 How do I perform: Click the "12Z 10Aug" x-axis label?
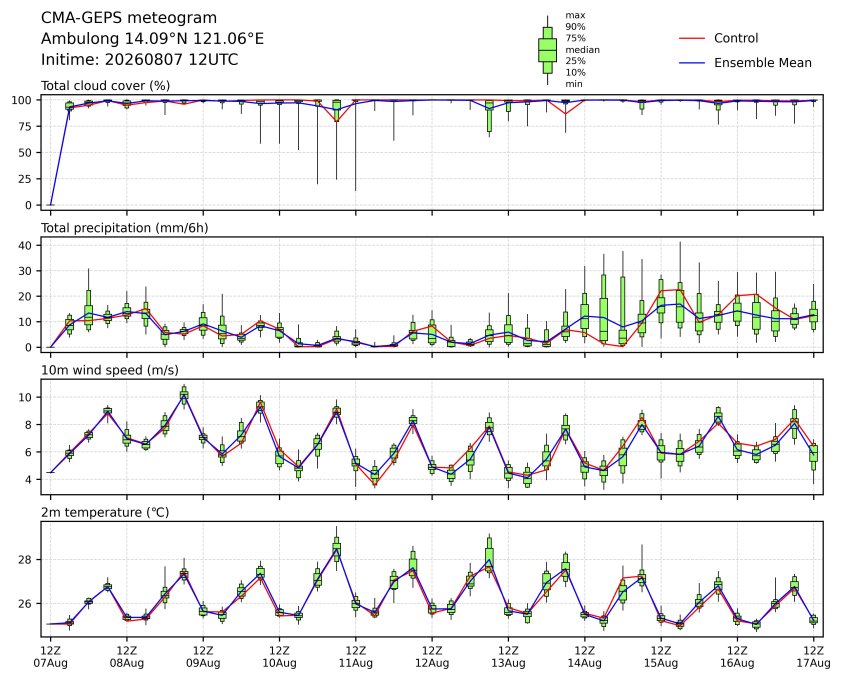tap(279, 657)
